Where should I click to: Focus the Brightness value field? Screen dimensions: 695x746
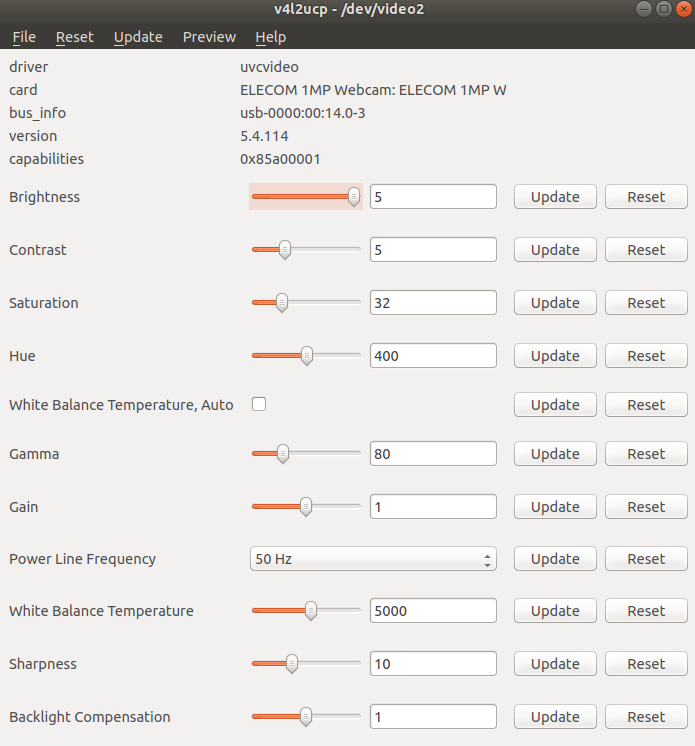click(x=433, y=196)
